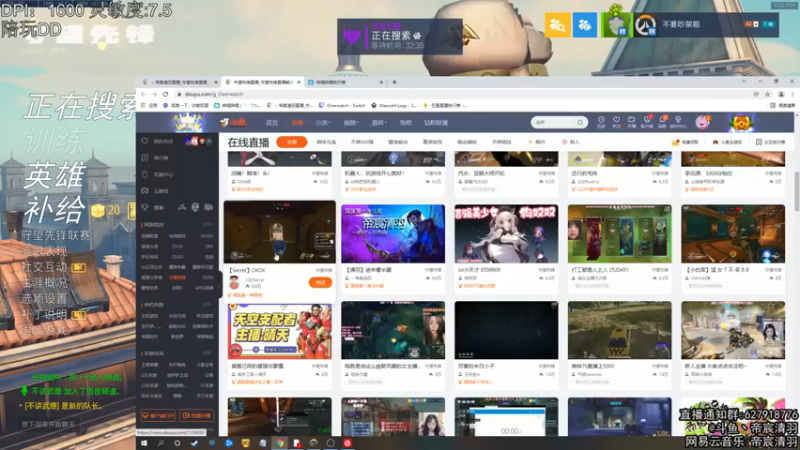Reload the douyu.com page
This screenshot has height=450, width=800.
point(165,94)
